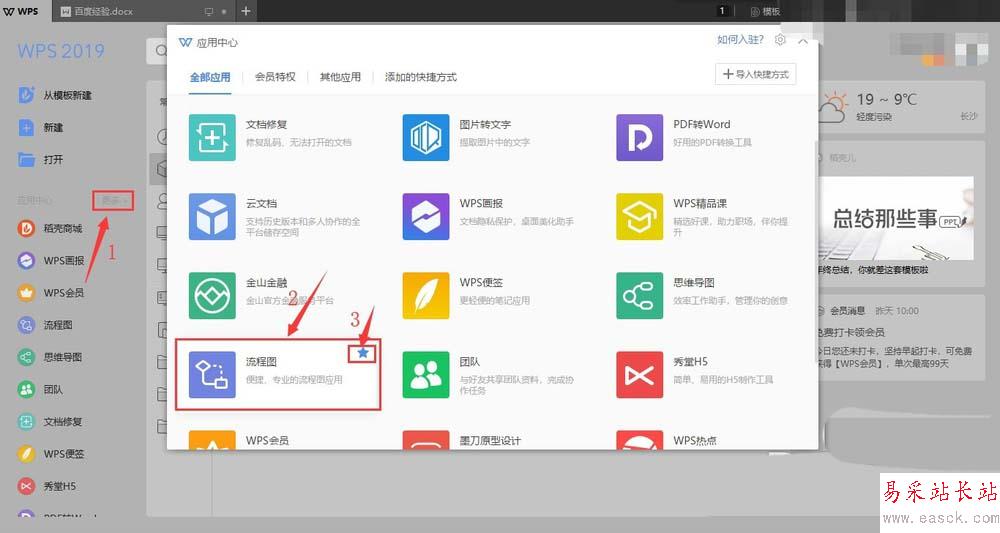The width and height of the screenshot is (1000, 533).
Task: Switch to the 添加的快捷方式 tab
Action: point(420,77)
